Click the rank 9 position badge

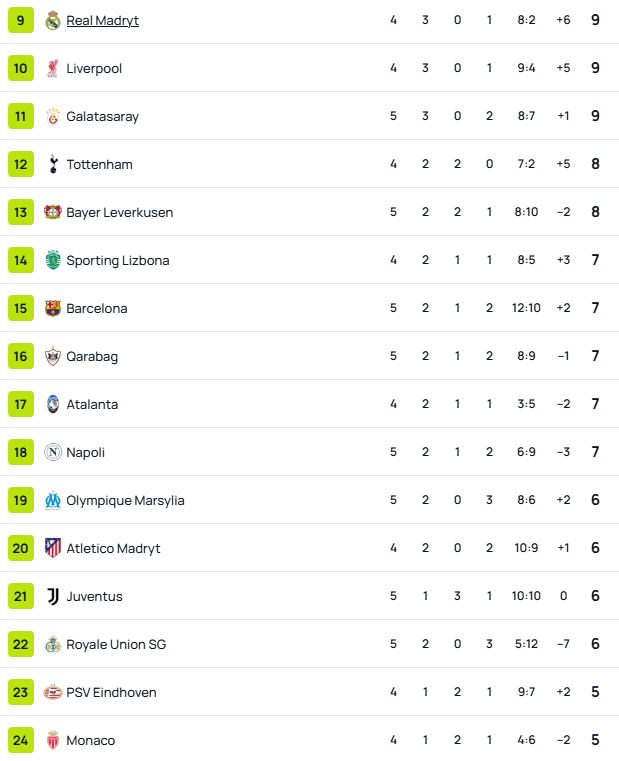[x=21, y=20]
